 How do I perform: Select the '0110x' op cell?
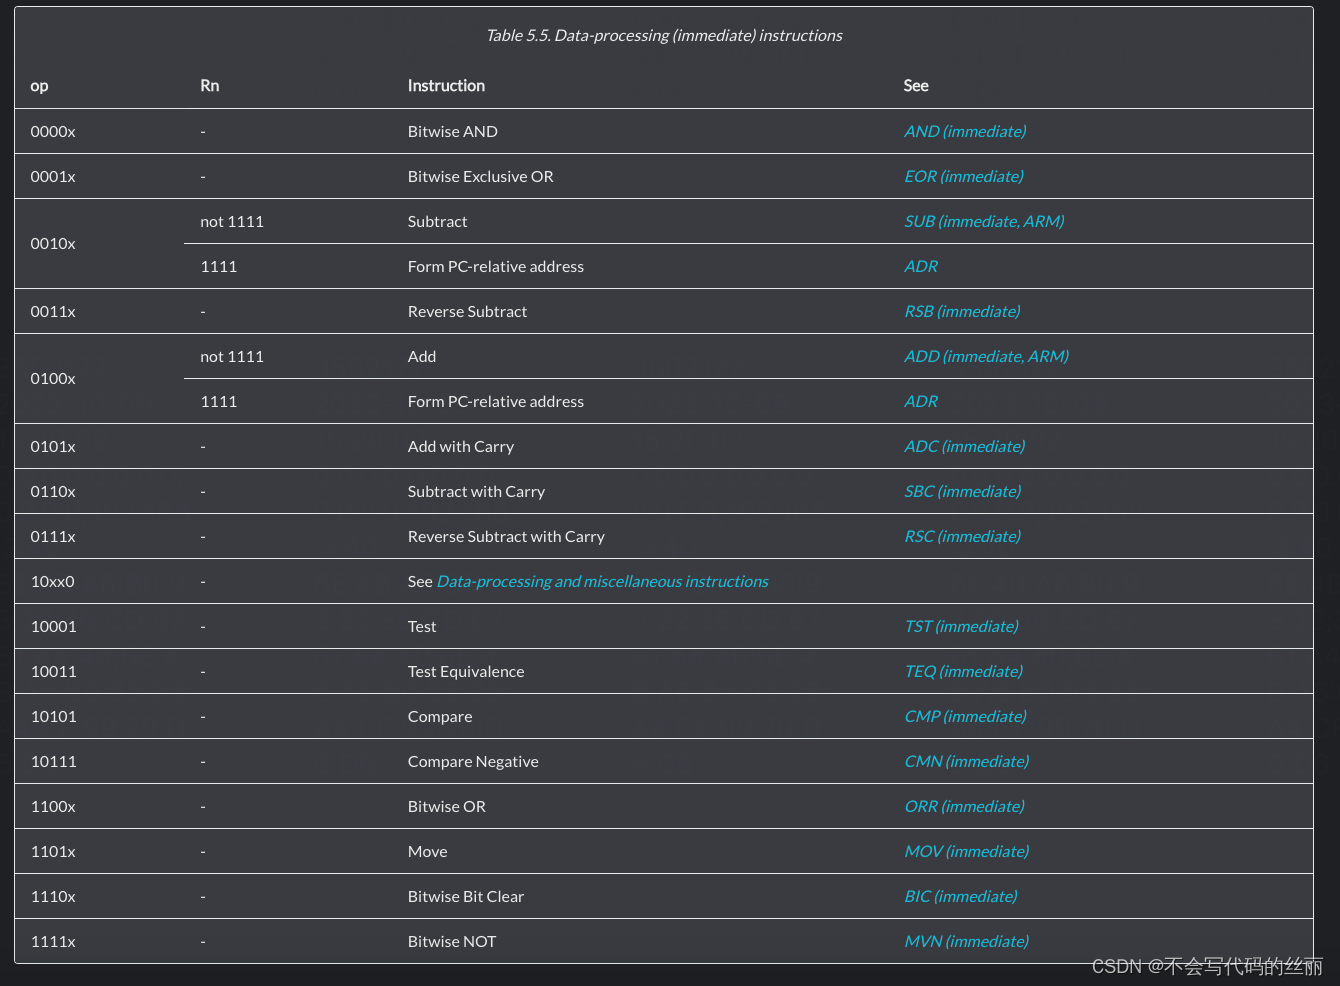click(x=53, y=491)
